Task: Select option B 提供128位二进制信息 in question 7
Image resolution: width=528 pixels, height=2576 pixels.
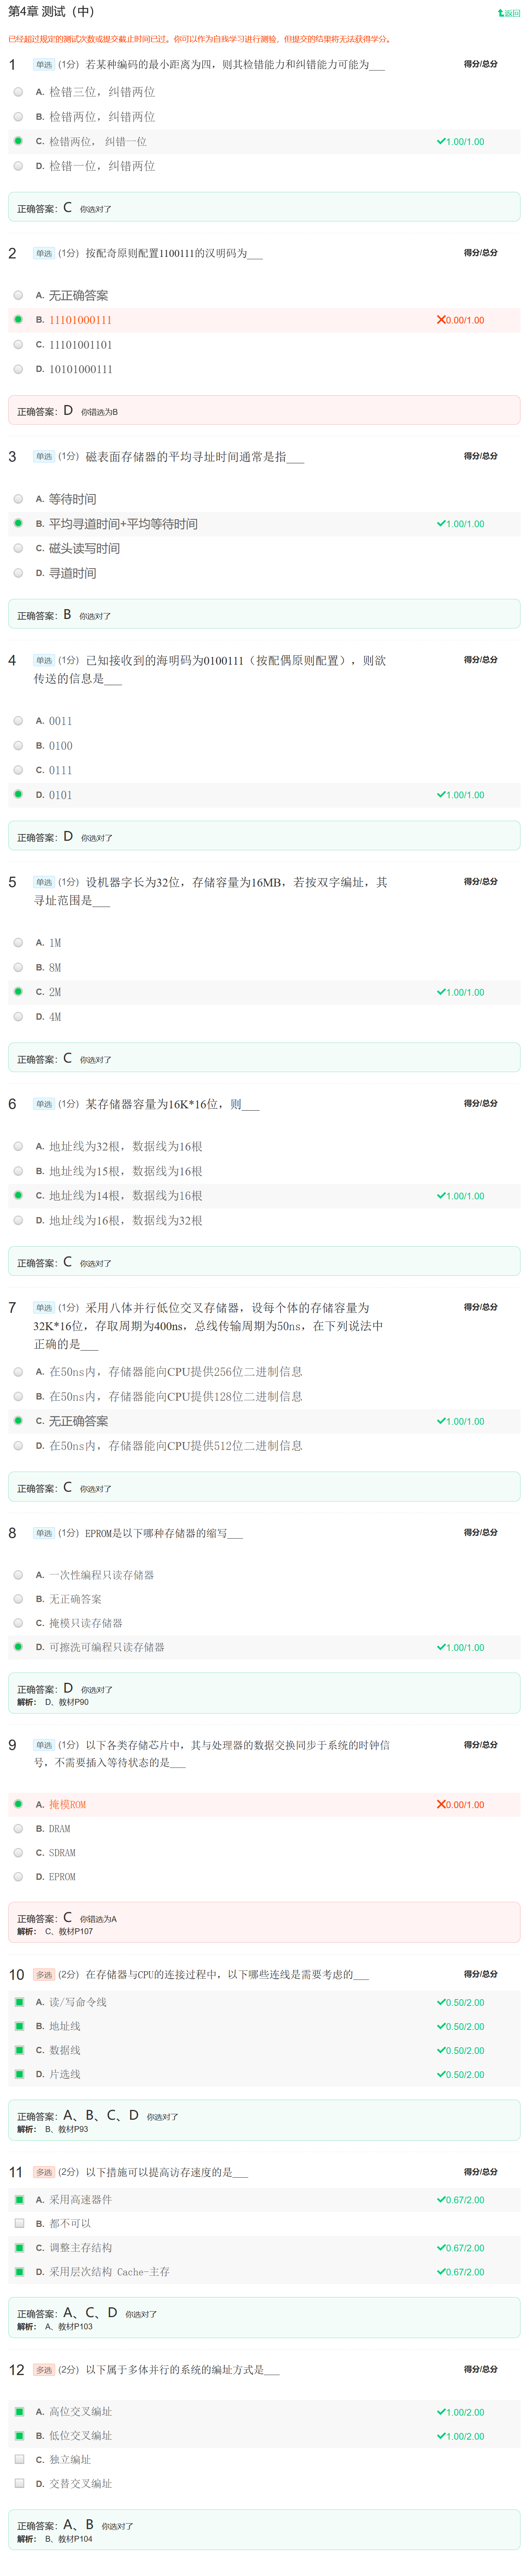Action: [x=18, y=1396]
